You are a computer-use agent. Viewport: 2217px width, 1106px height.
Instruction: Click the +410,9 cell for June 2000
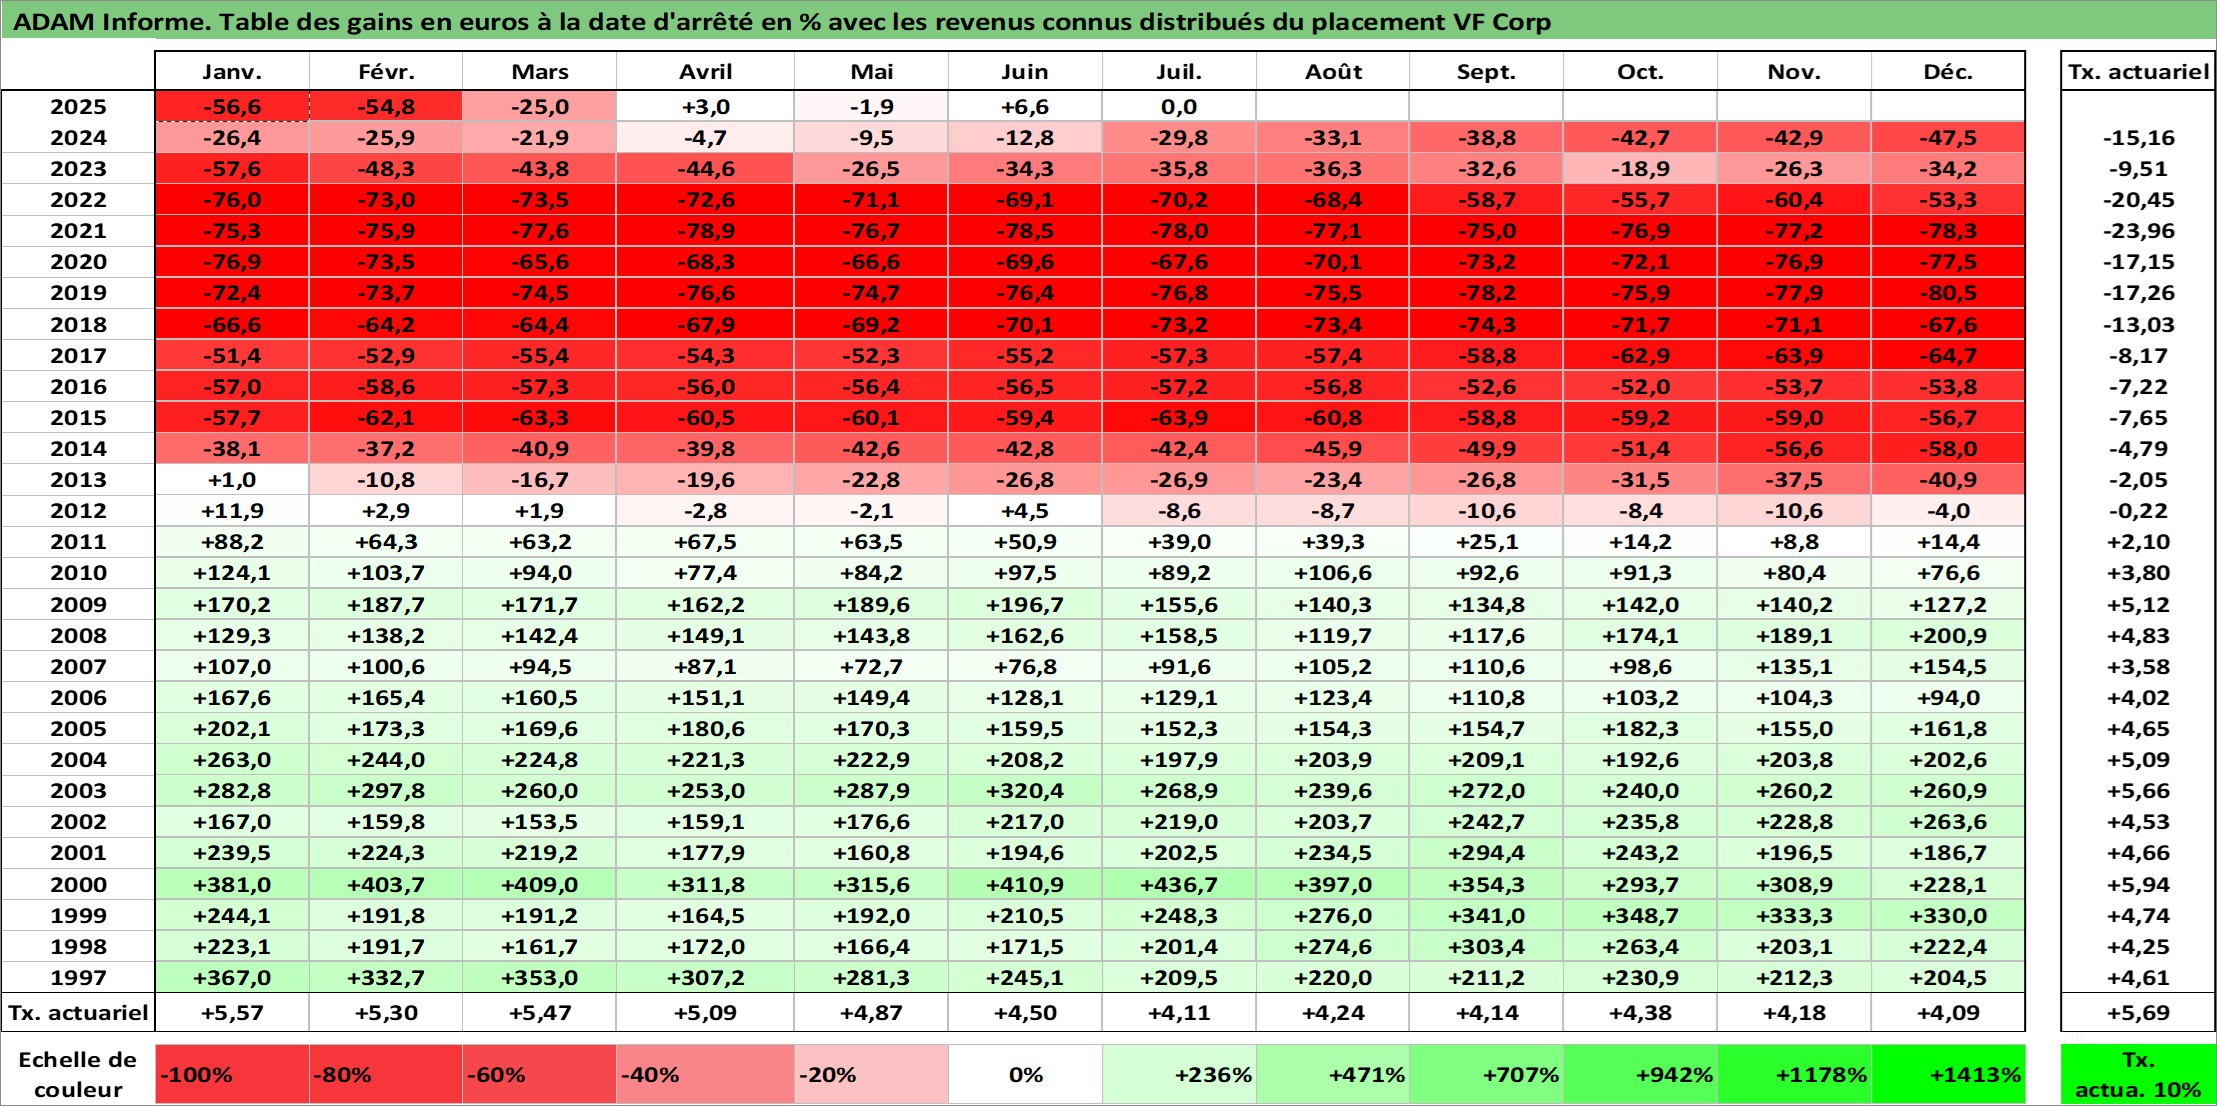click(1025, 884)
